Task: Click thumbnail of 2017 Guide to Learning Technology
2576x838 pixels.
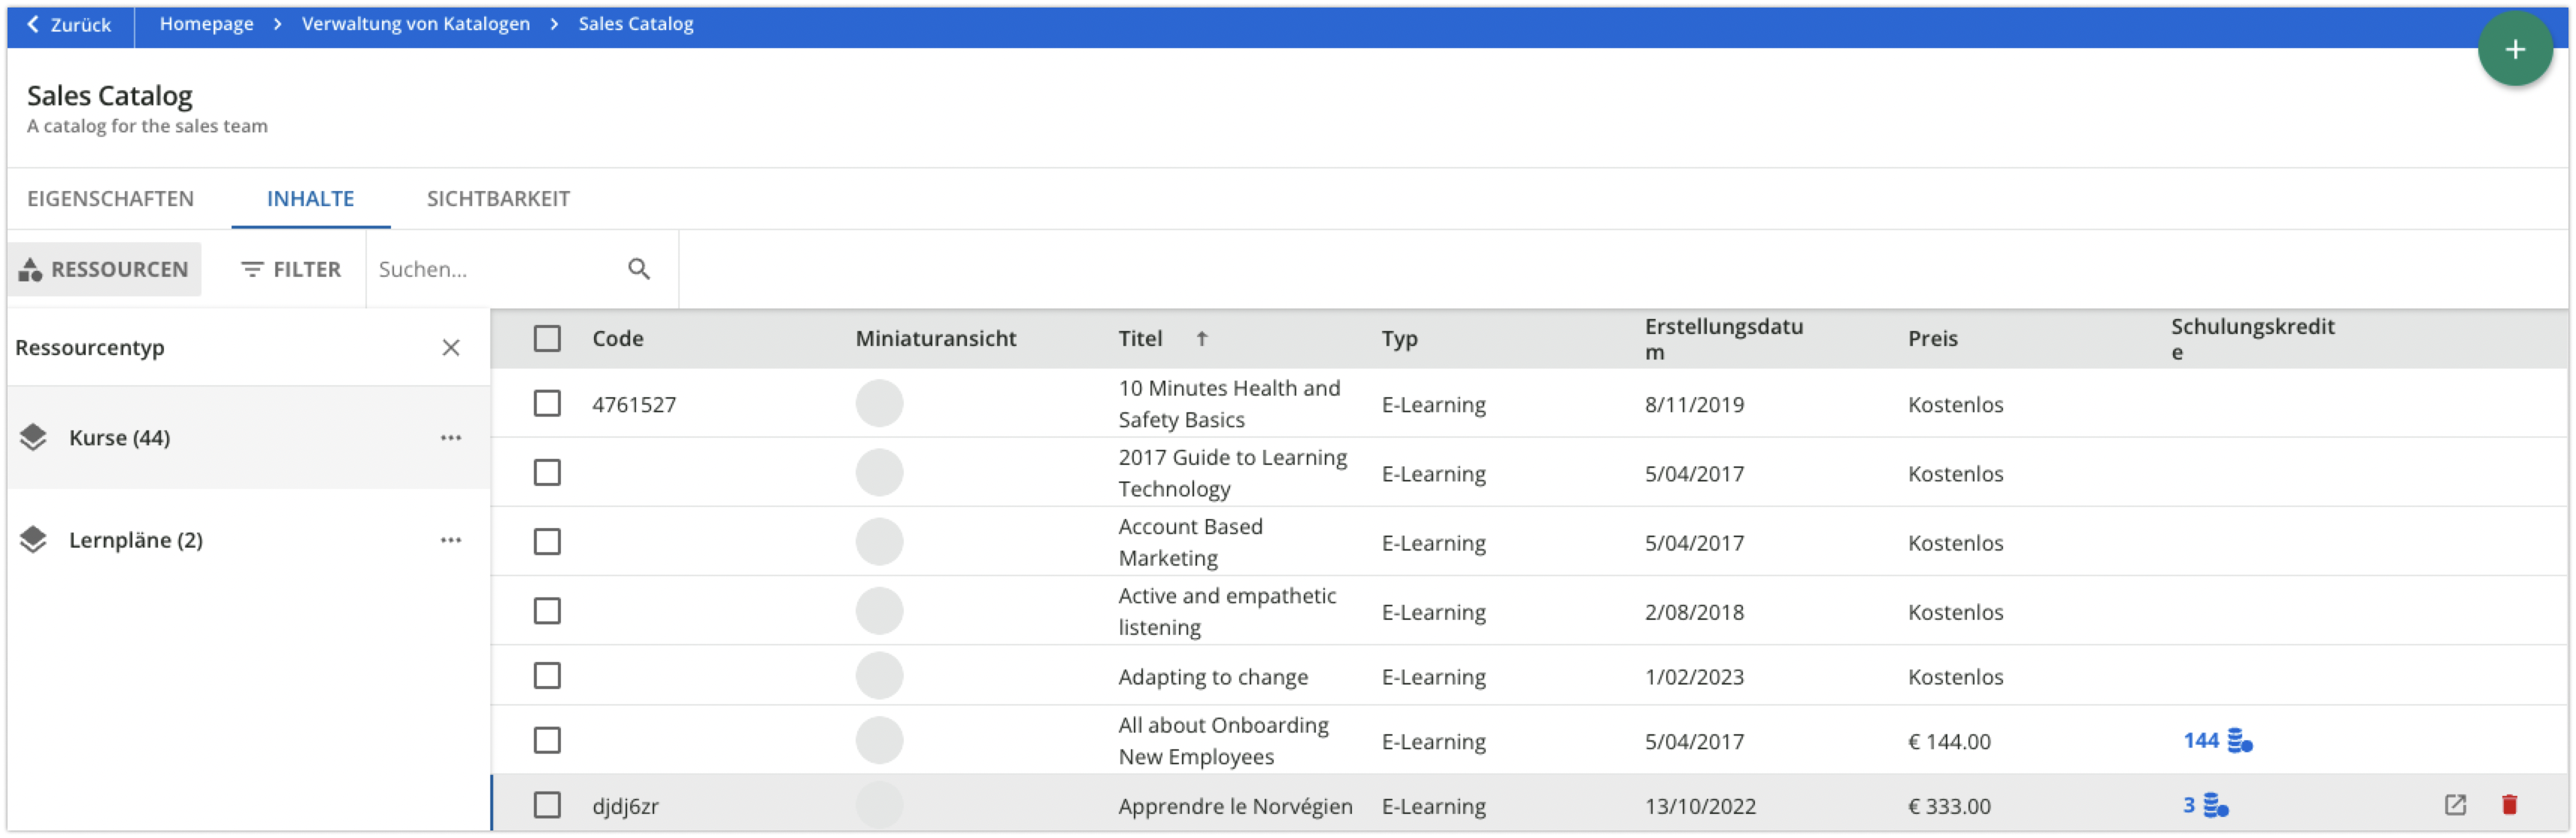Action: (x=879, y=473)
